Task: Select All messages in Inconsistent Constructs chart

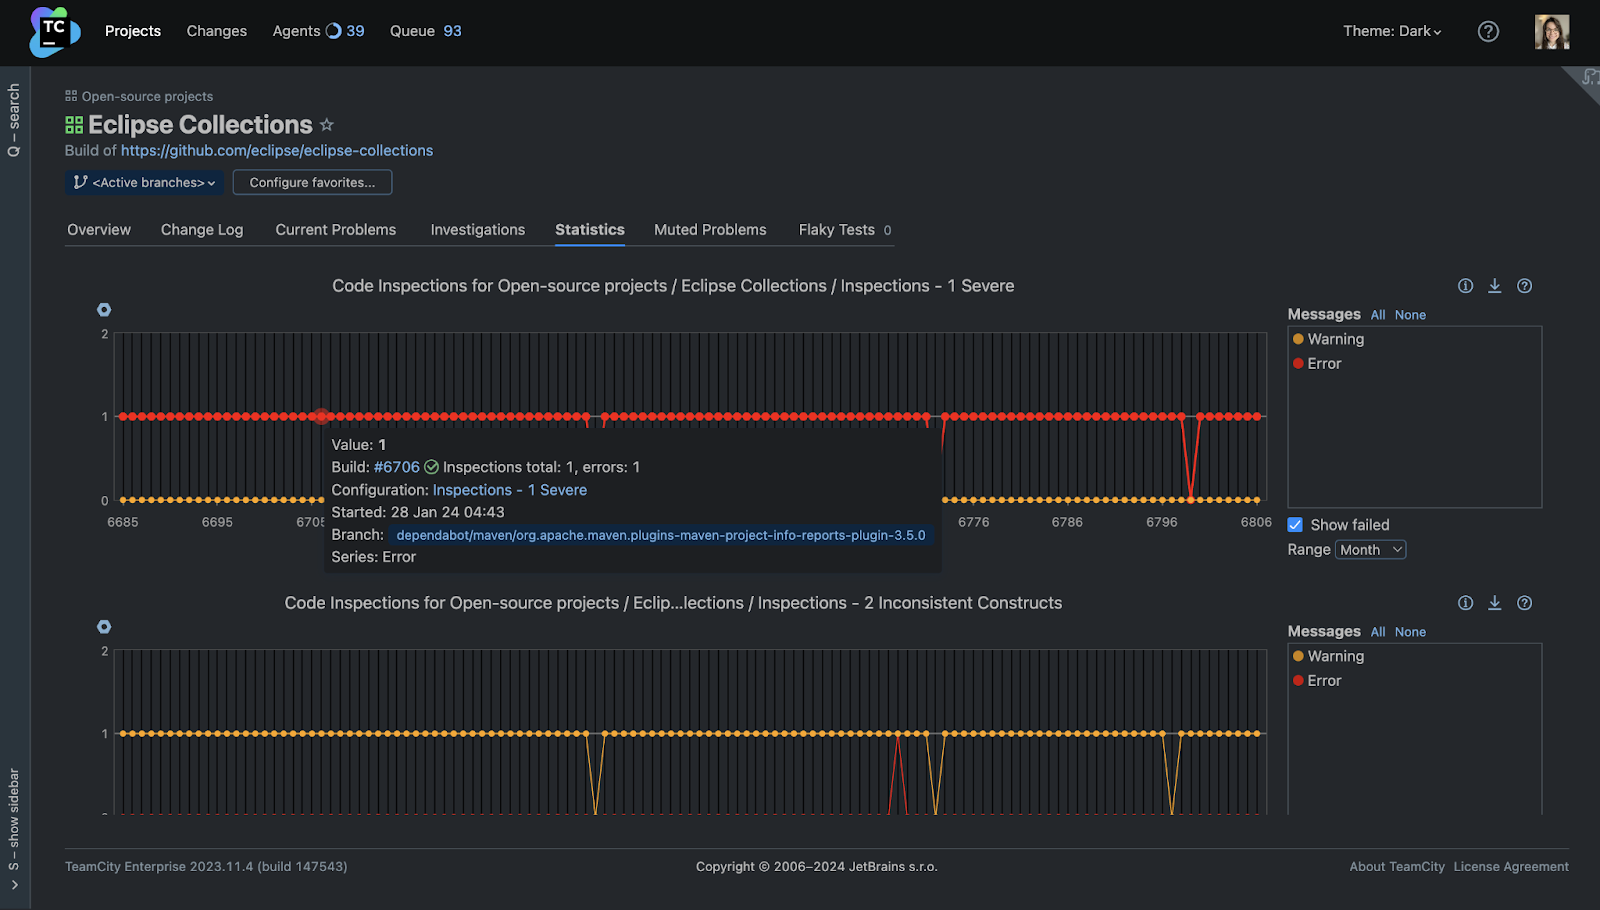Action: point(1378,632)
